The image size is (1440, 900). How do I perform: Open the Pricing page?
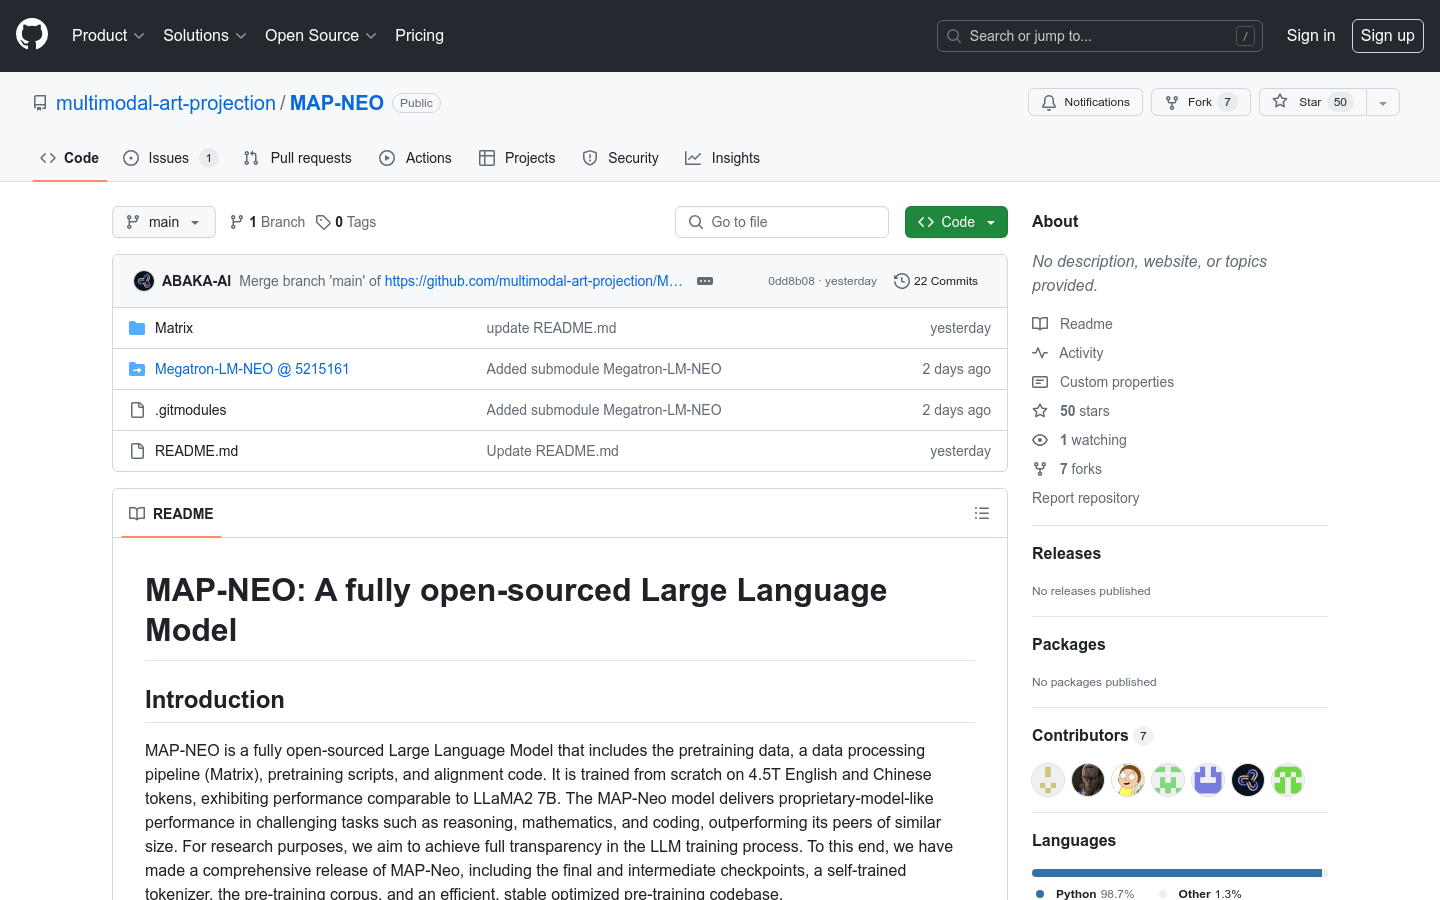[419, 35]
